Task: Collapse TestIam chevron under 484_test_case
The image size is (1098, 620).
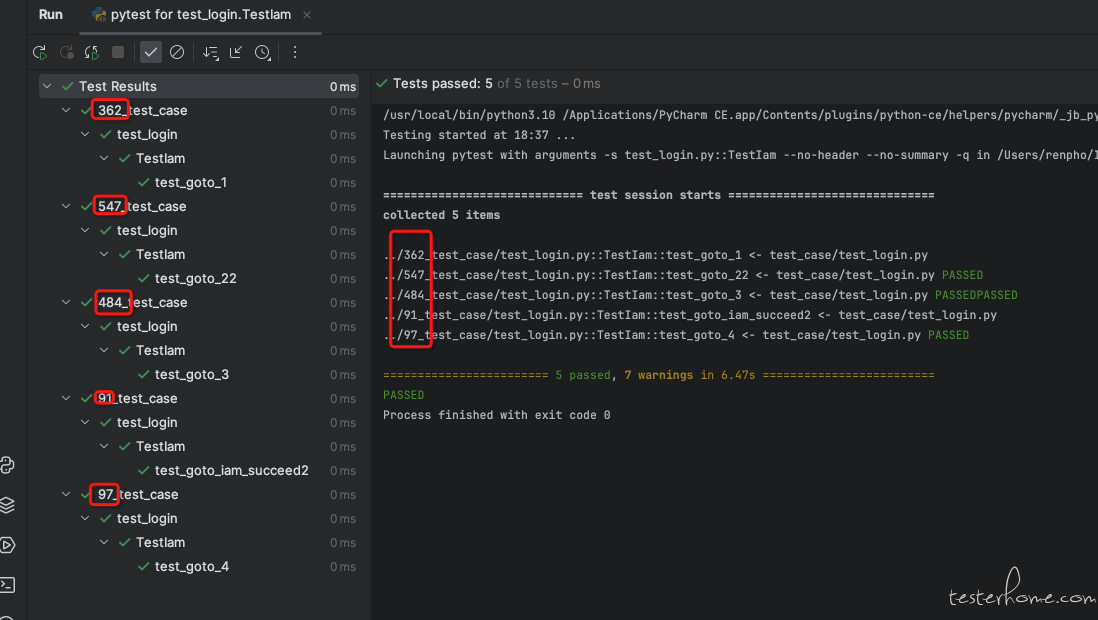Action: coord(104,350)
